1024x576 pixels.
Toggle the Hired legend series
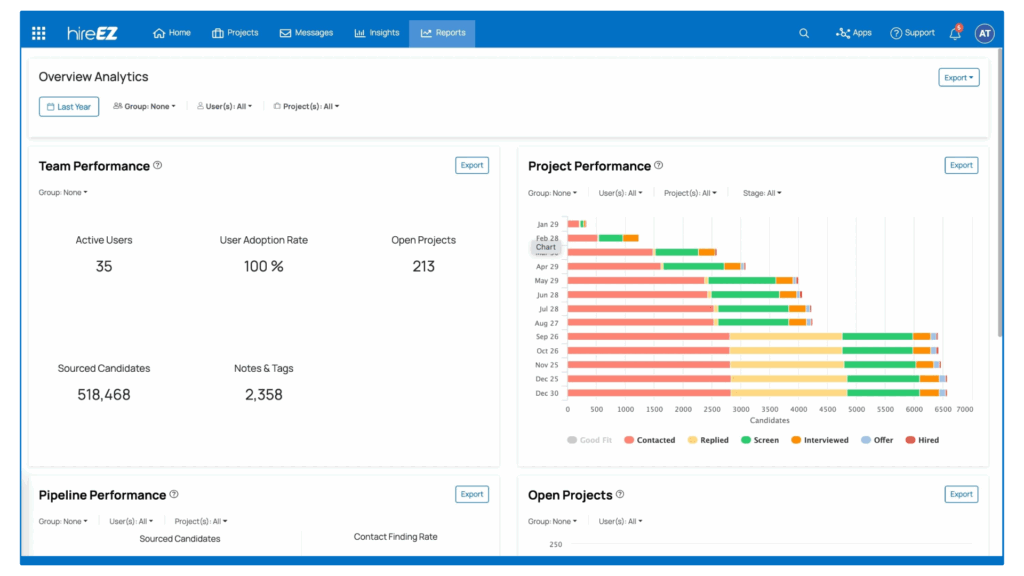921,440
